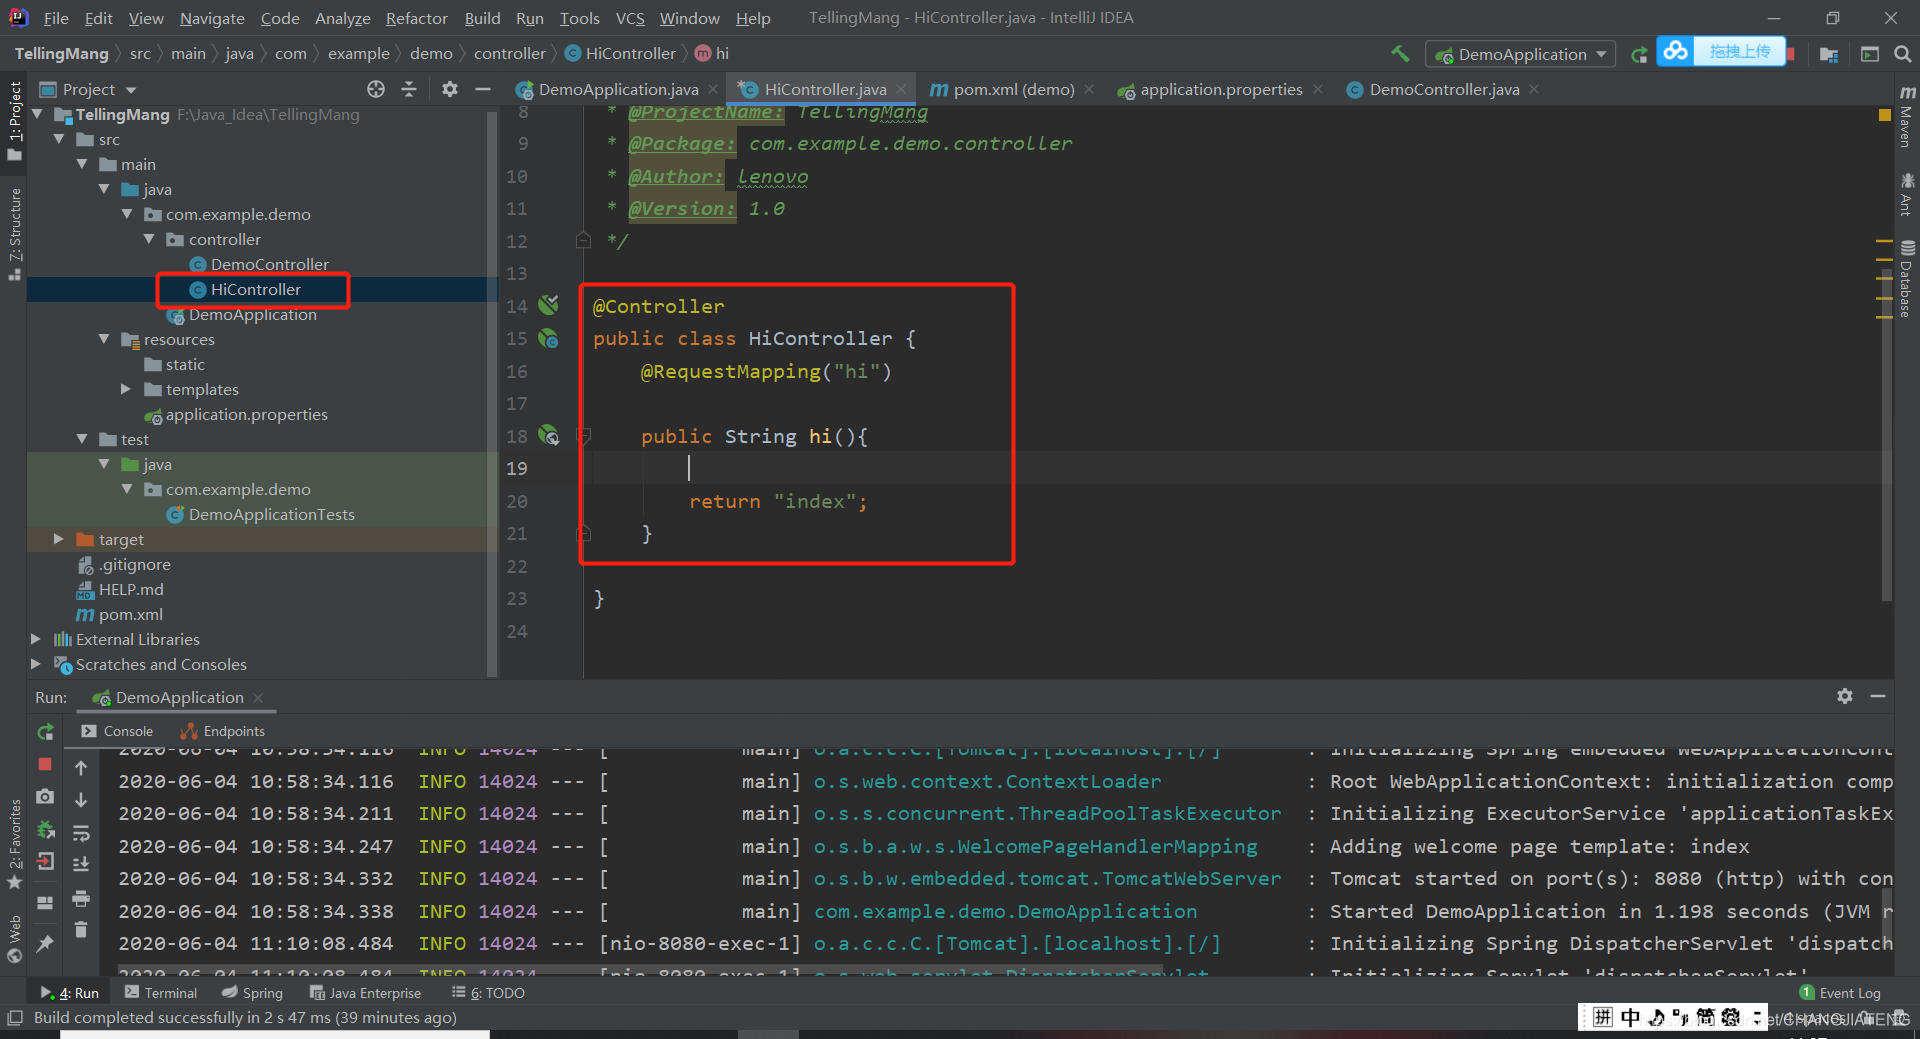Expand the target folder
The height and width of the screenshot is (1039, 1920).
coord(58,539)
